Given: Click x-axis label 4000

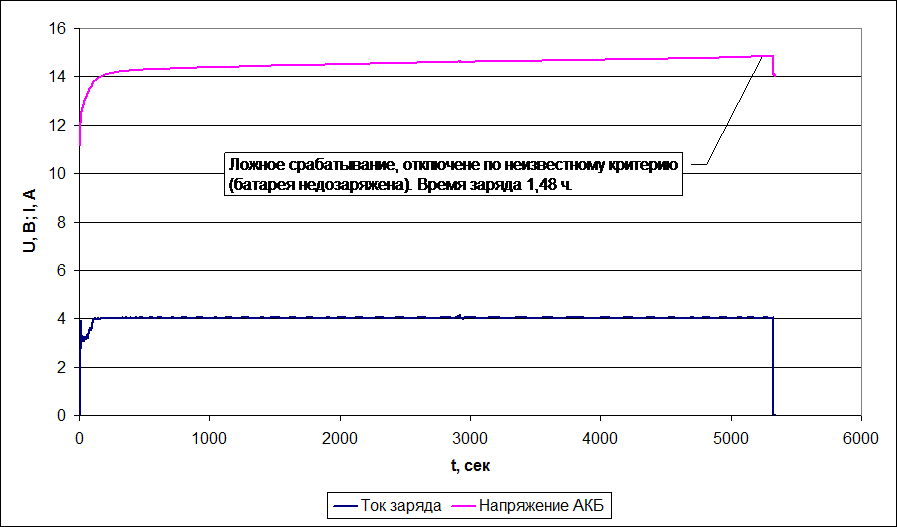Looking at the screenshot, I should 601,438.
